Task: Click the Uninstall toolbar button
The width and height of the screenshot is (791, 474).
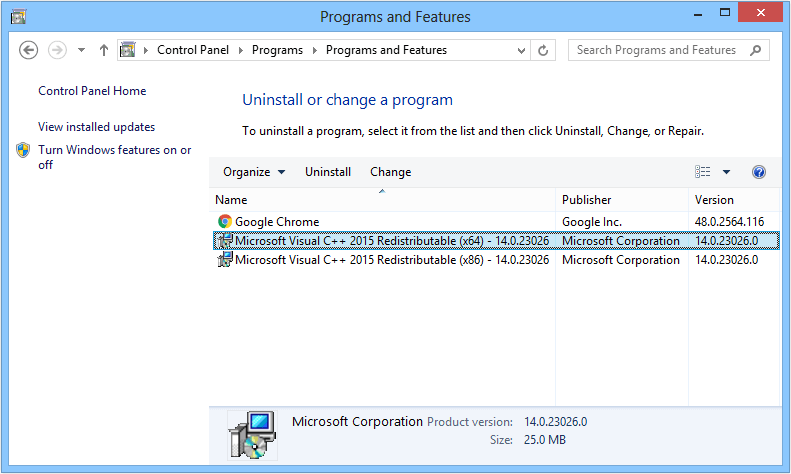Action: (x=328, y=172)
